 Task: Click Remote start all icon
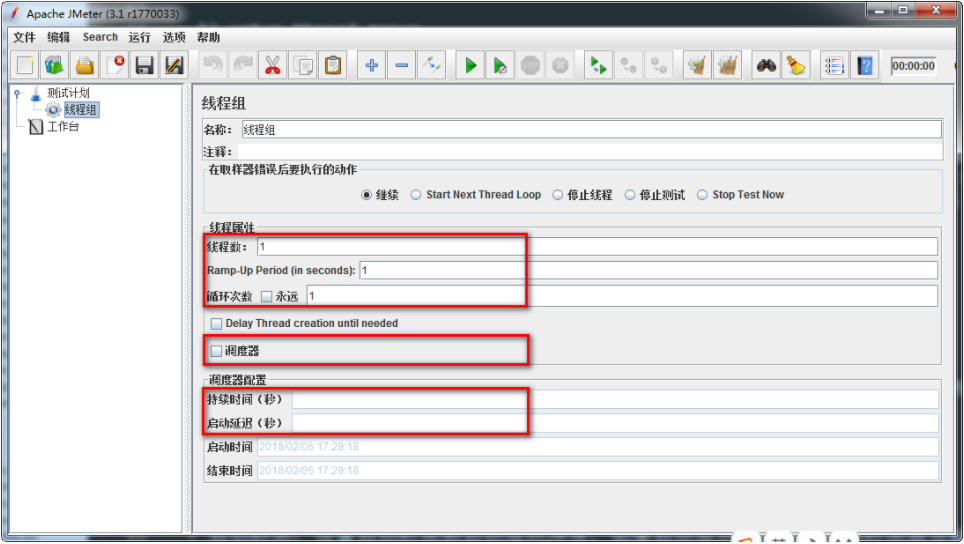point(598,65)
